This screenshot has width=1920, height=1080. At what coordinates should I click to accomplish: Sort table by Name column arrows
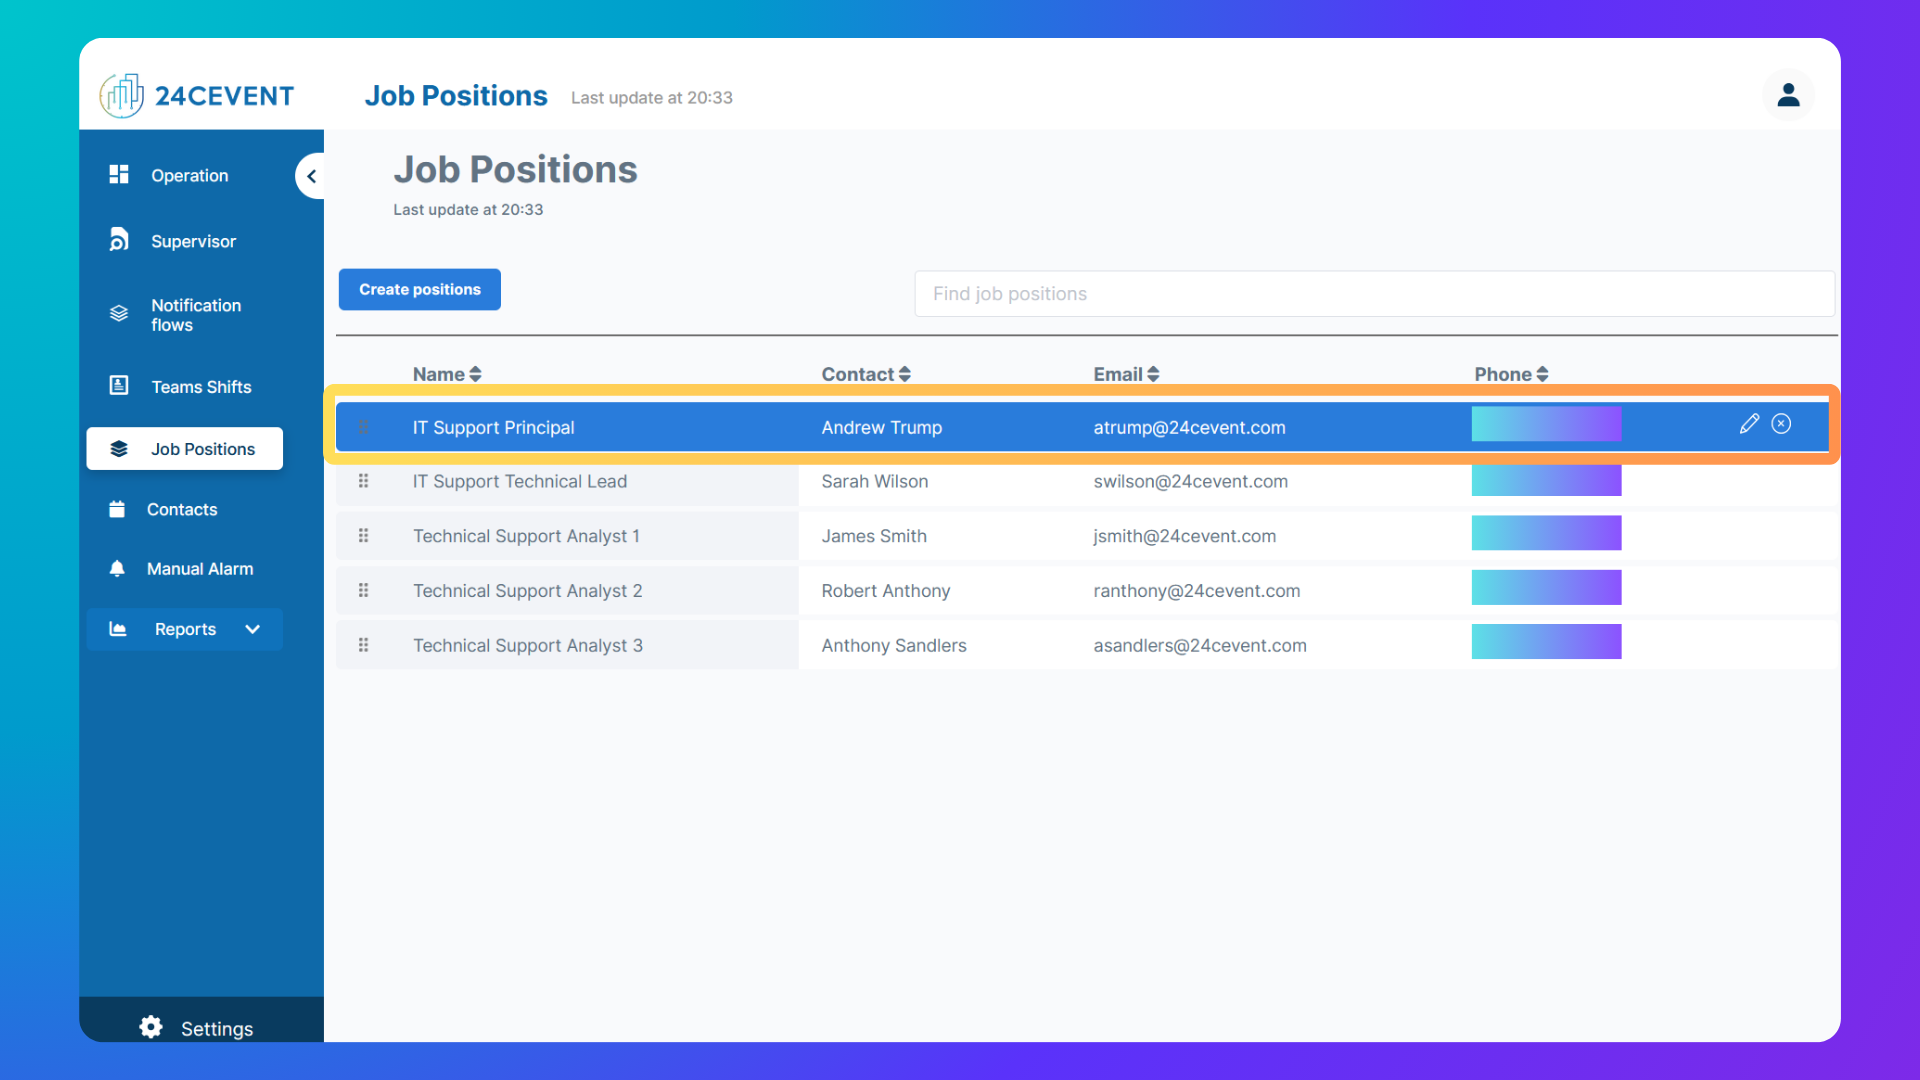[475, 374]
